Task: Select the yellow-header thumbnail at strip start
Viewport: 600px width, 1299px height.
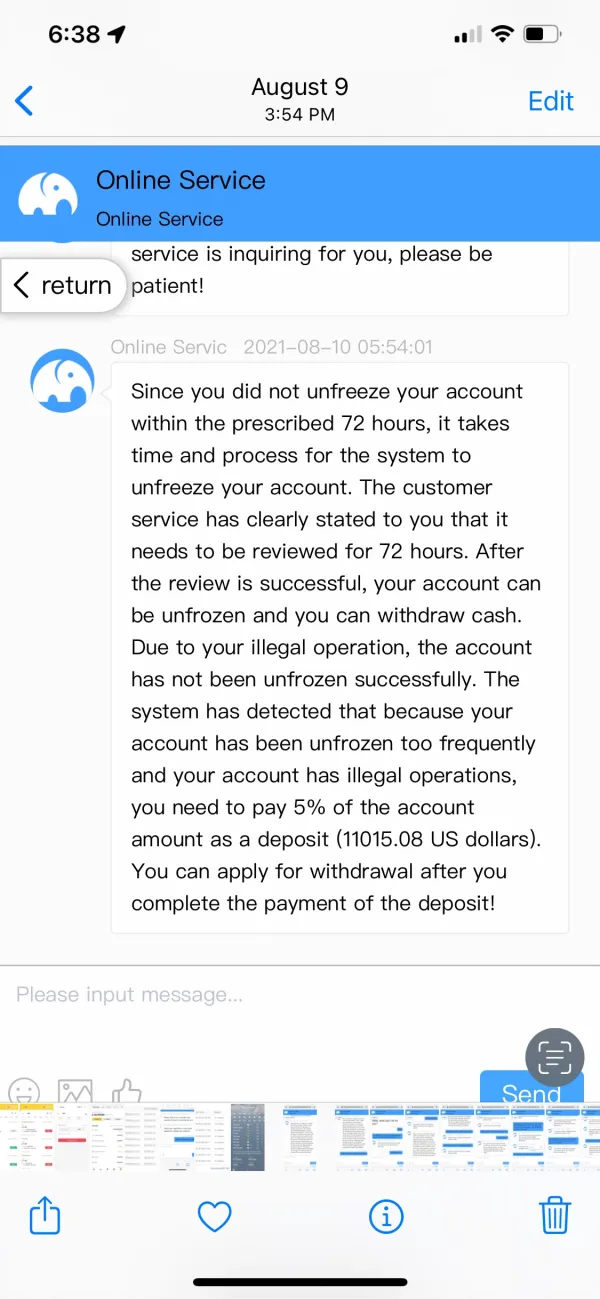Action: (x=26, y=1137)
